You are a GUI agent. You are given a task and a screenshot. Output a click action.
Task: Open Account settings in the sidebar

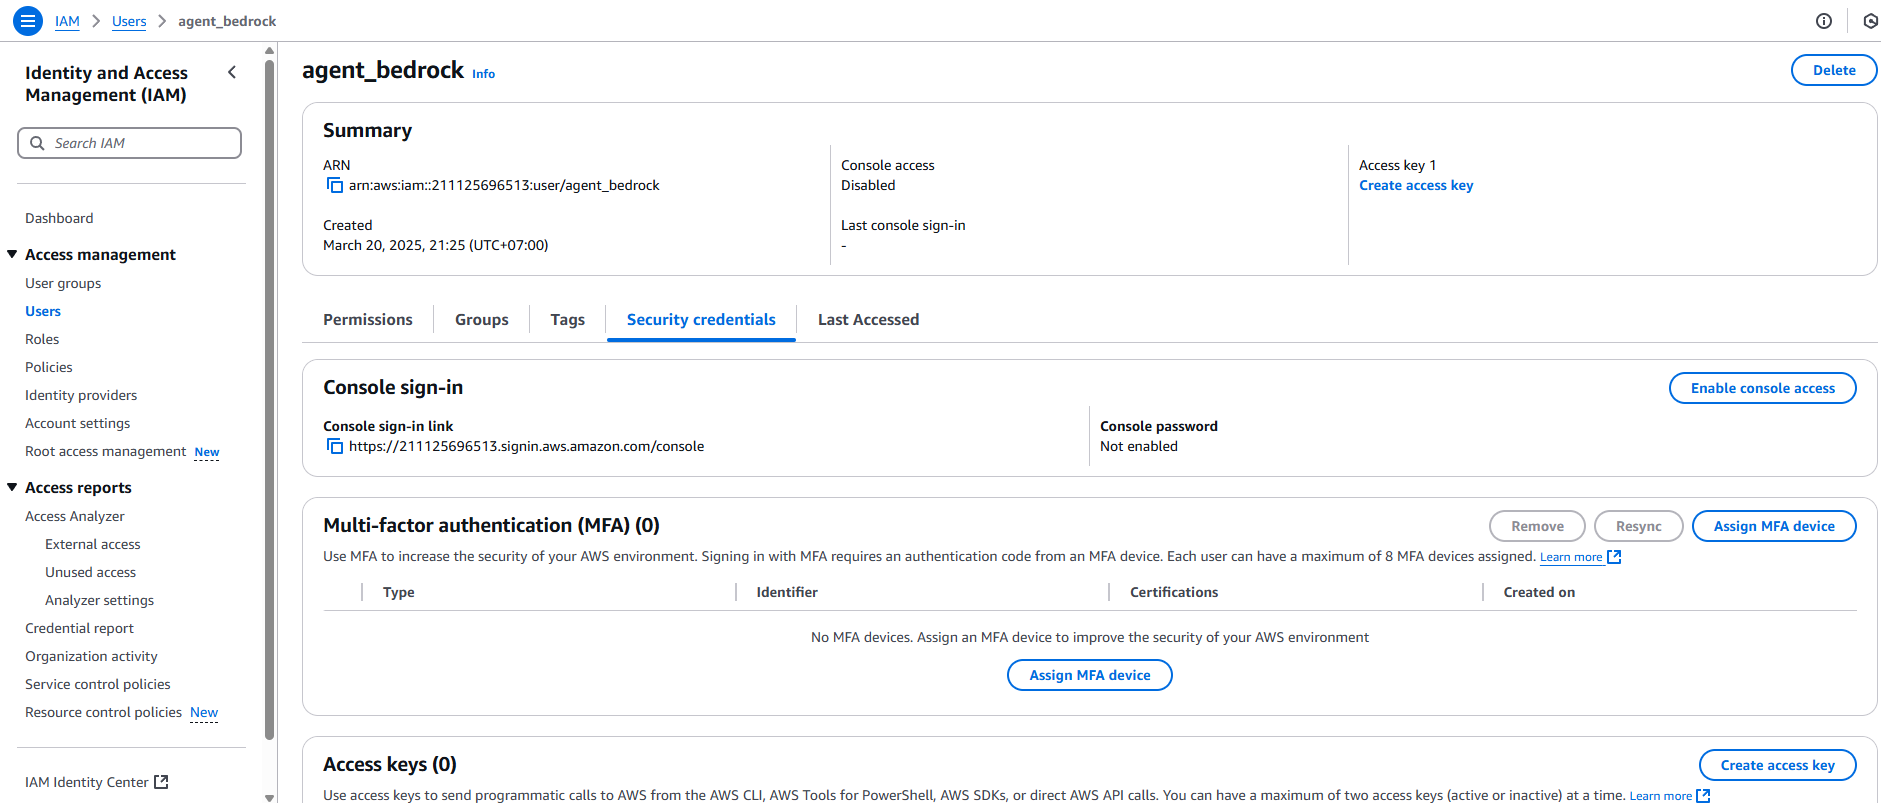click(78, 423)
